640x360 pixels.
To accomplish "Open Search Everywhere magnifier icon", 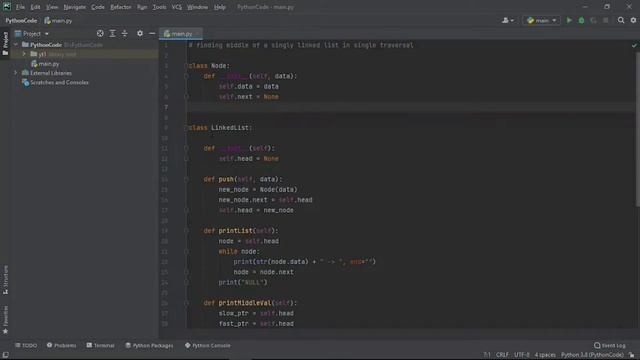I will 621,20.
